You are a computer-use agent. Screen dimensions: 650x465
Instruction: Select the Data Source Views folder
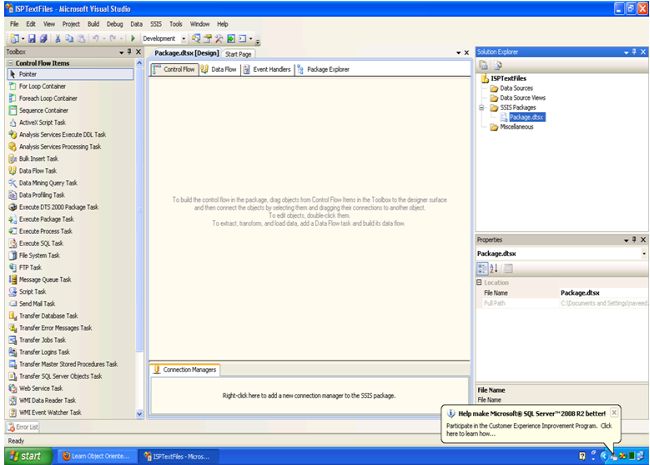tap(522, 98)
